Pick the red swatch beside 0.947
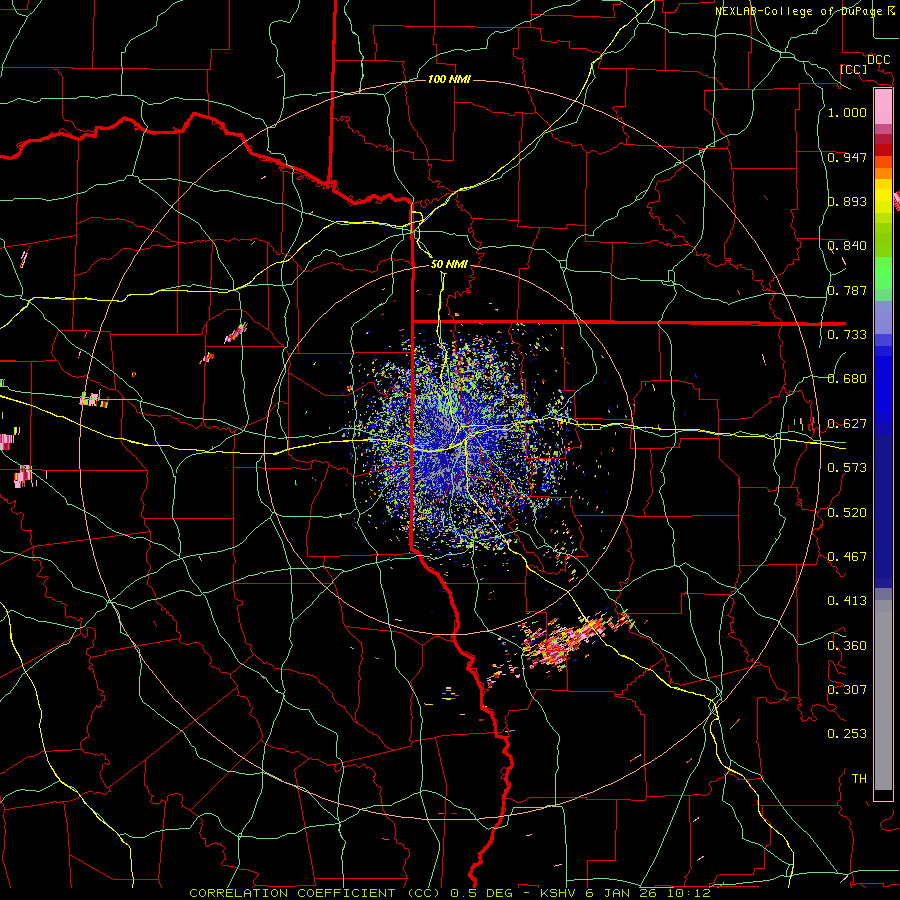The width and height of the screenshot is (900, 900). point(883,150)
